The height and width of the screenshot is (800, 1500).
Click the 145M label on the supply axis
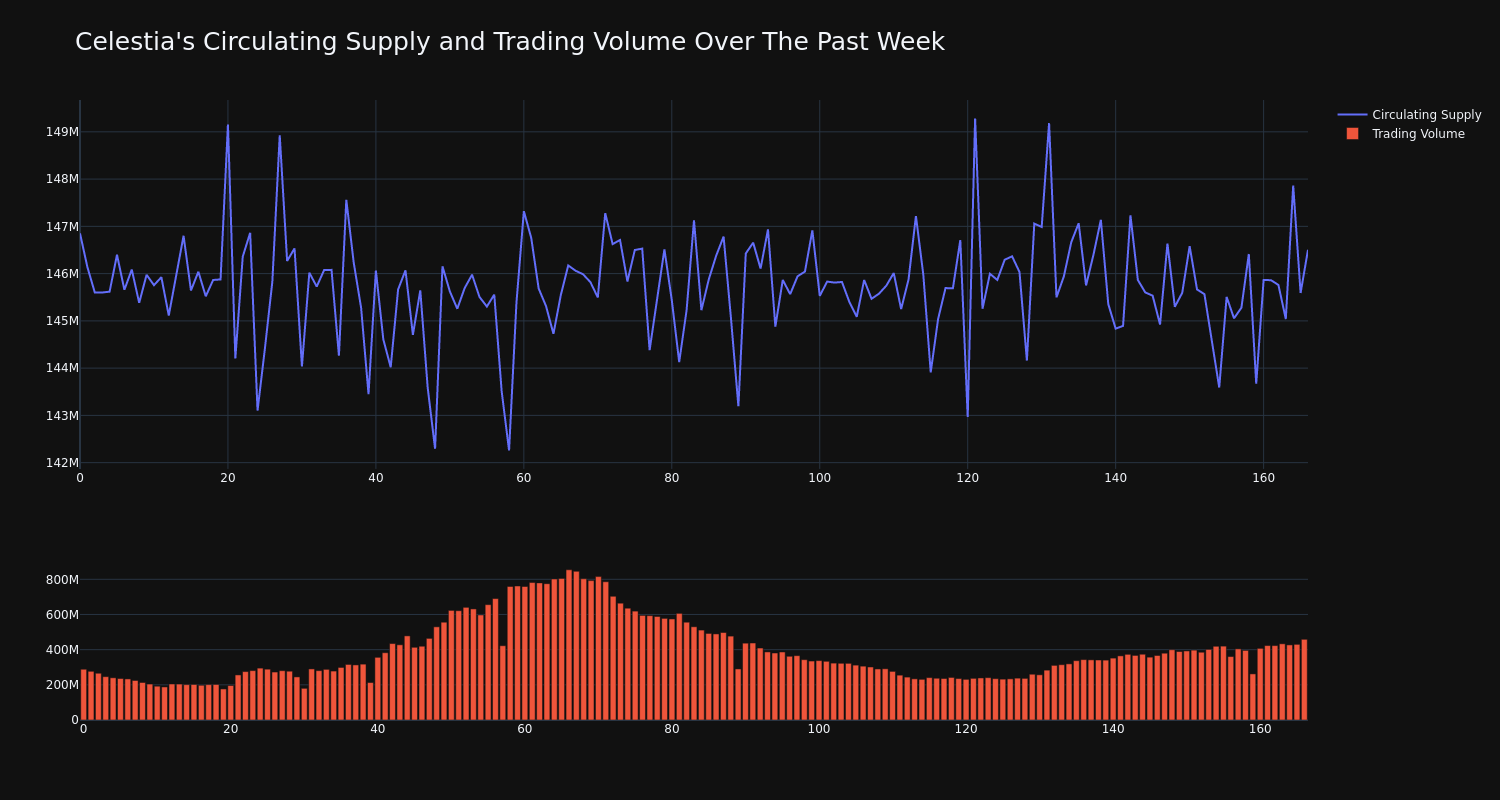click(x=61, y=321)
